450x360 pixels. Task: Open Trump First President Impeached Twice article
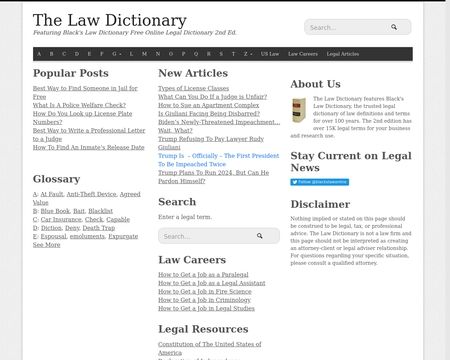pyautogui.click(x=219, y=160)
